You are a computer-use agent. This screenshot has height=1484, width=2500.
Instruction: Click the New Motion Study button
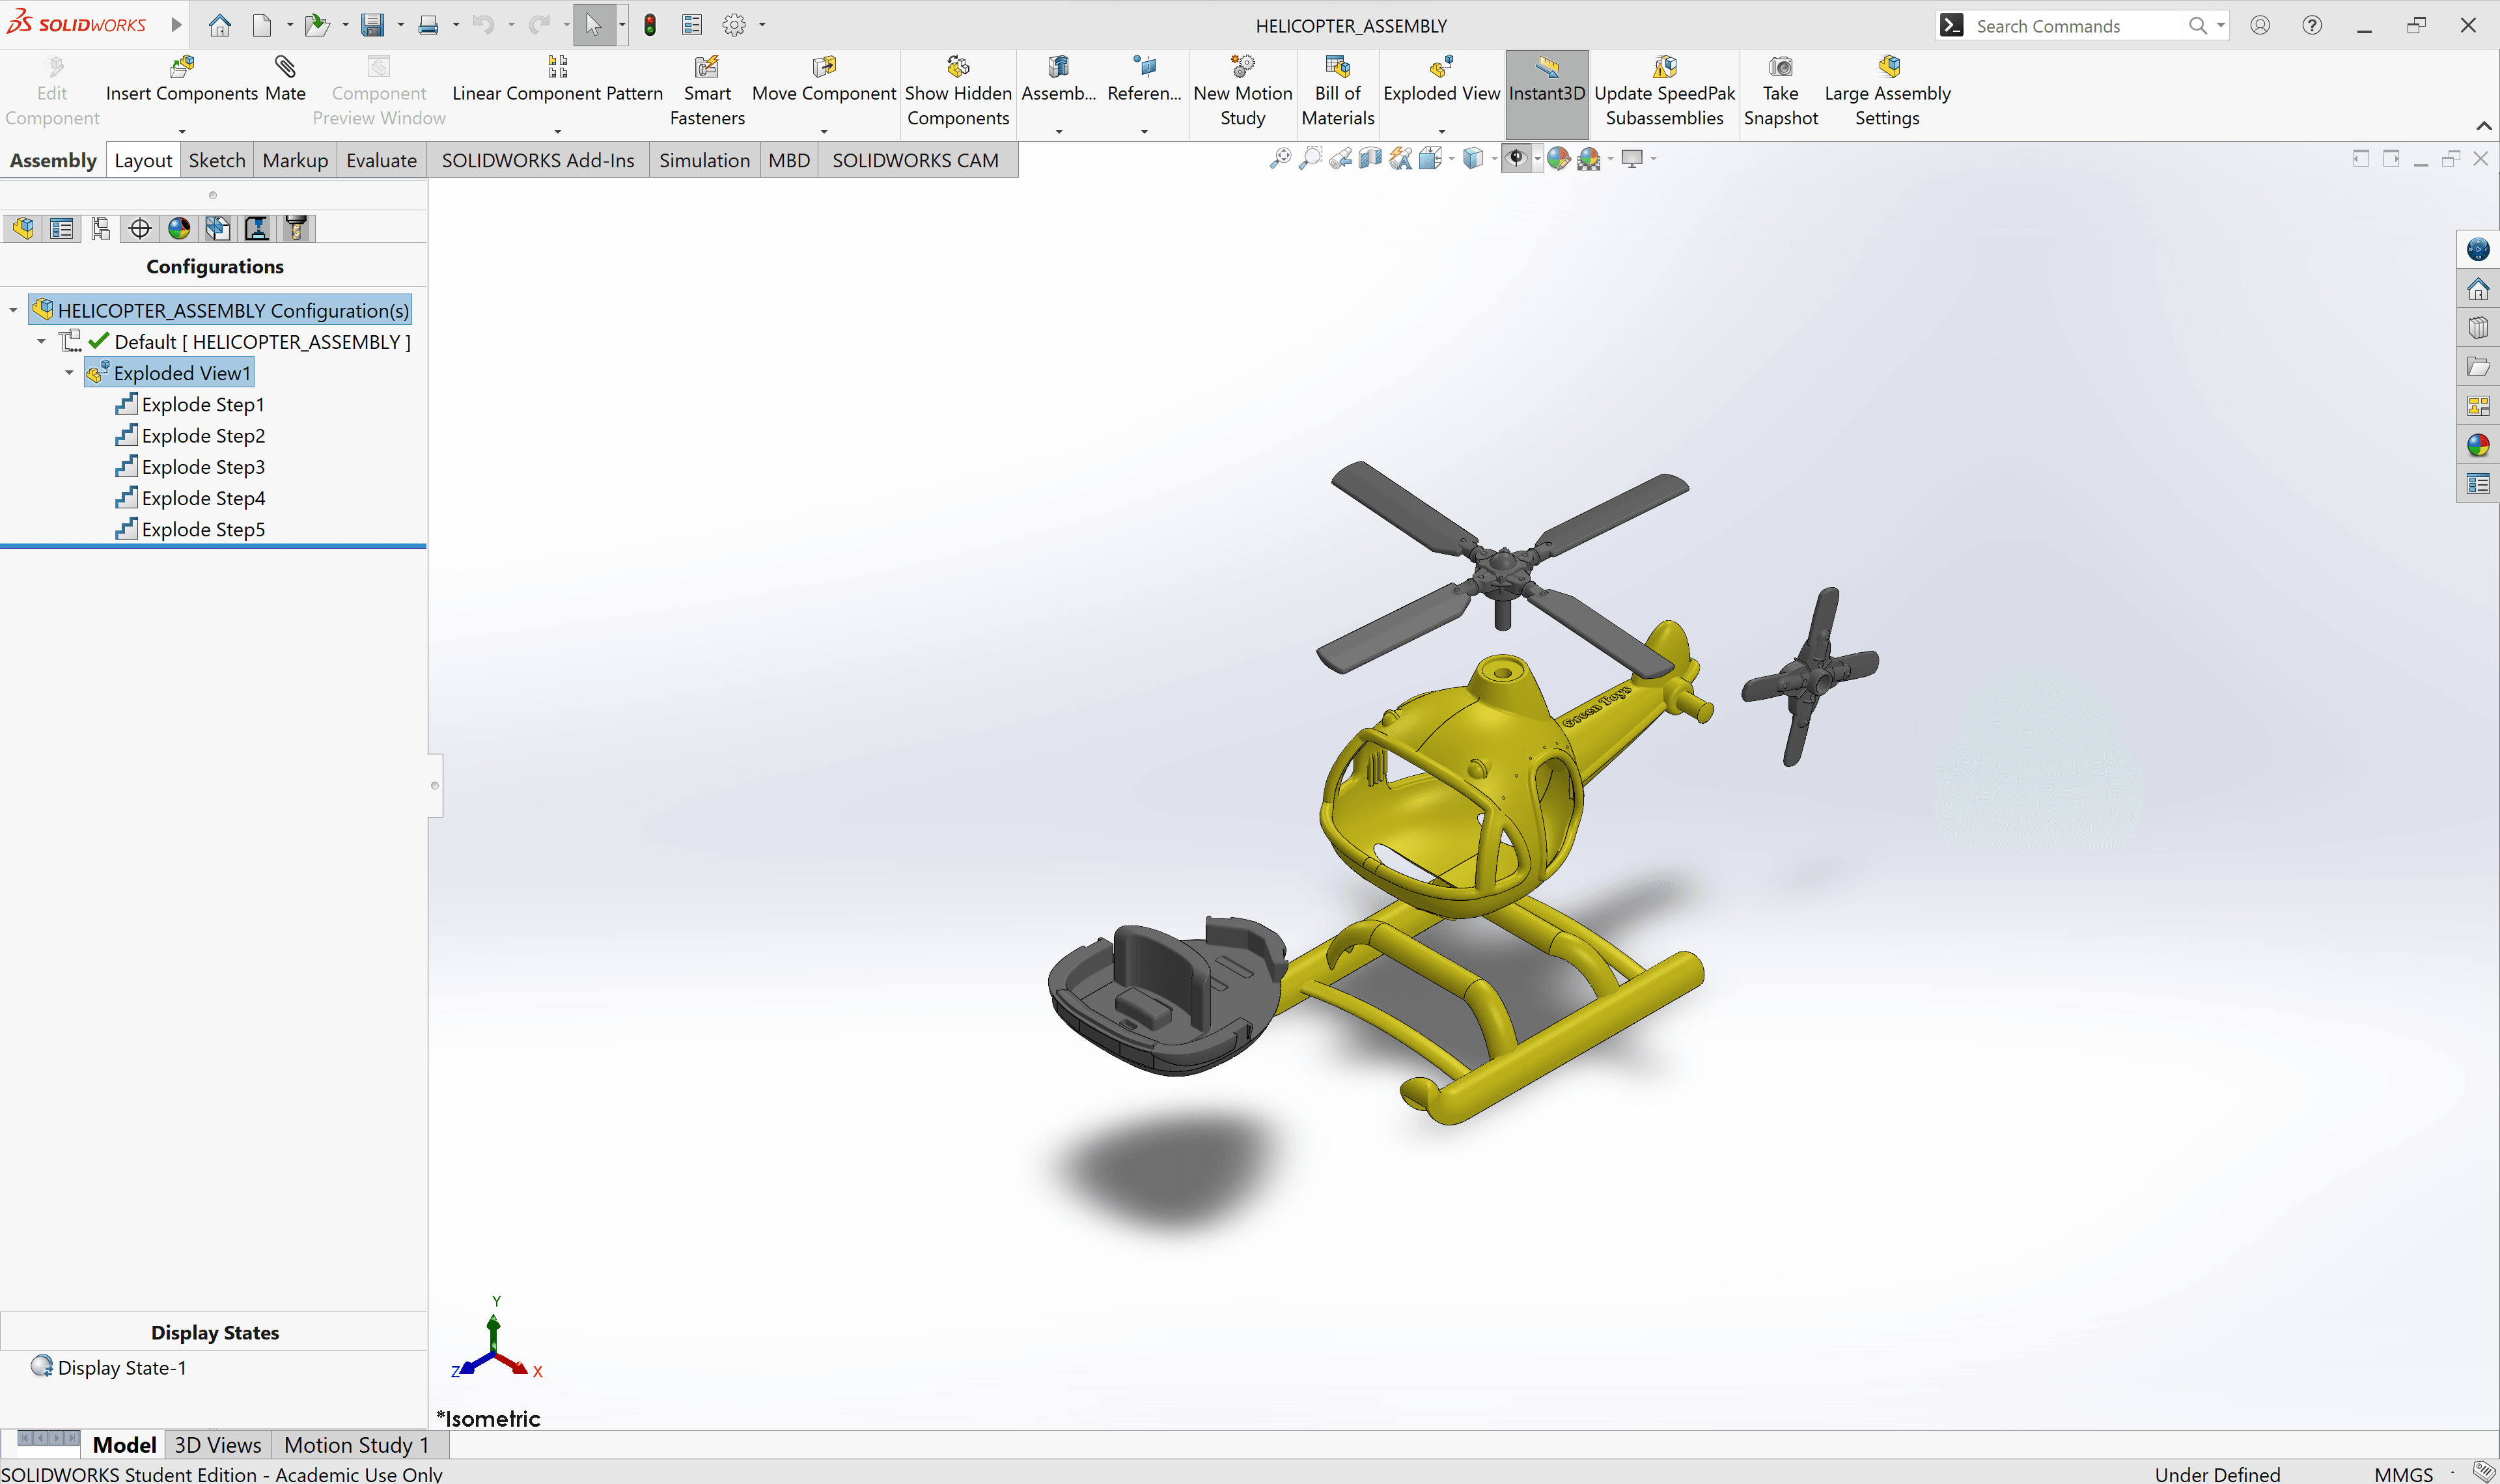pyautogui.click(x=1242, y=90)
